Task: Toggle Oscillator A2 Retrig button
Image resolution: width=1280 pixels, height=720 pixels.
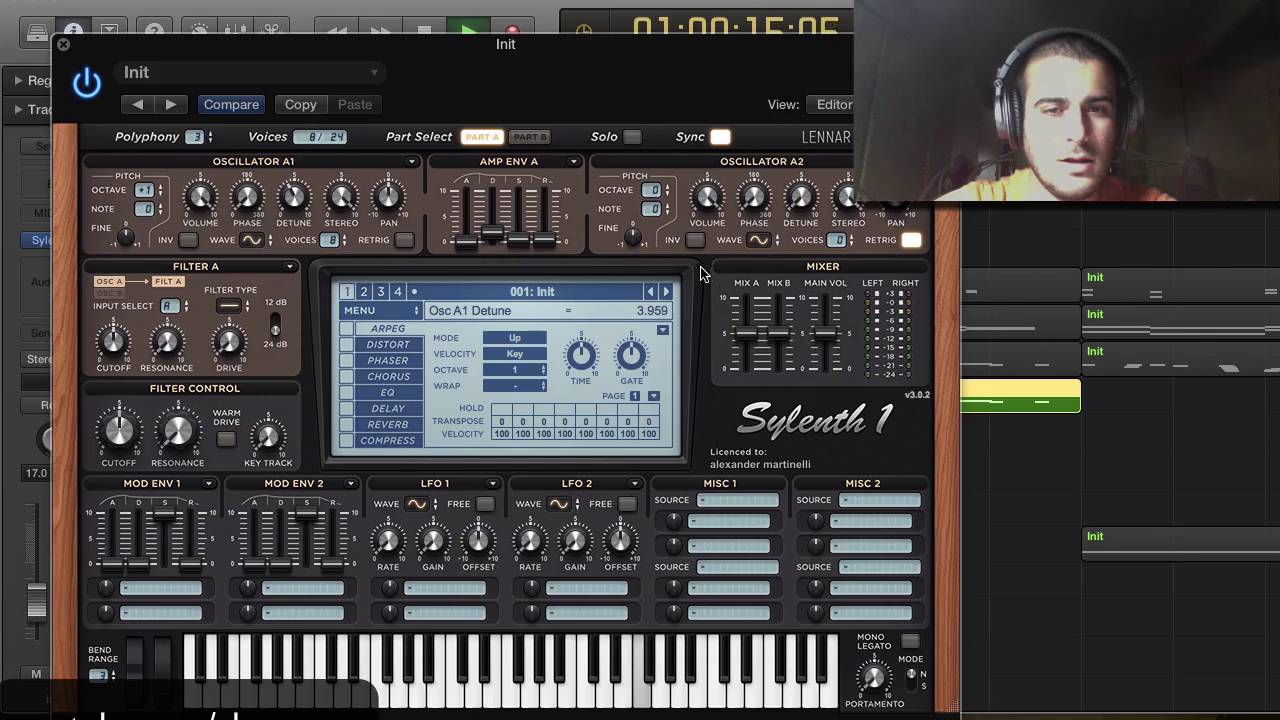Action: [911, 240]
